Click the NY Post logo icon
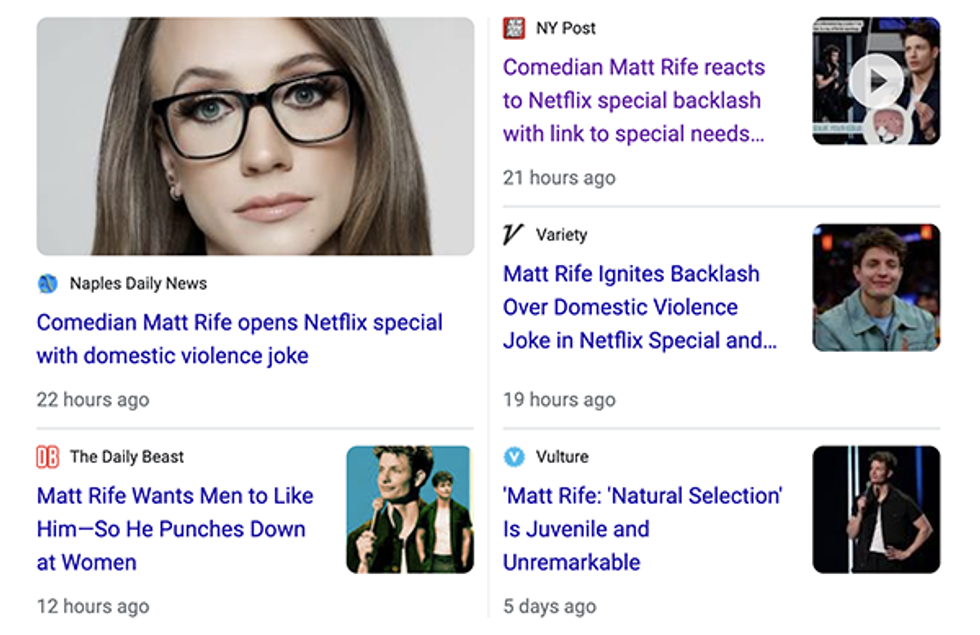Image resolution: width=980 pixels, height=635 pixels. pyautogui.click(x=514, y=28)
